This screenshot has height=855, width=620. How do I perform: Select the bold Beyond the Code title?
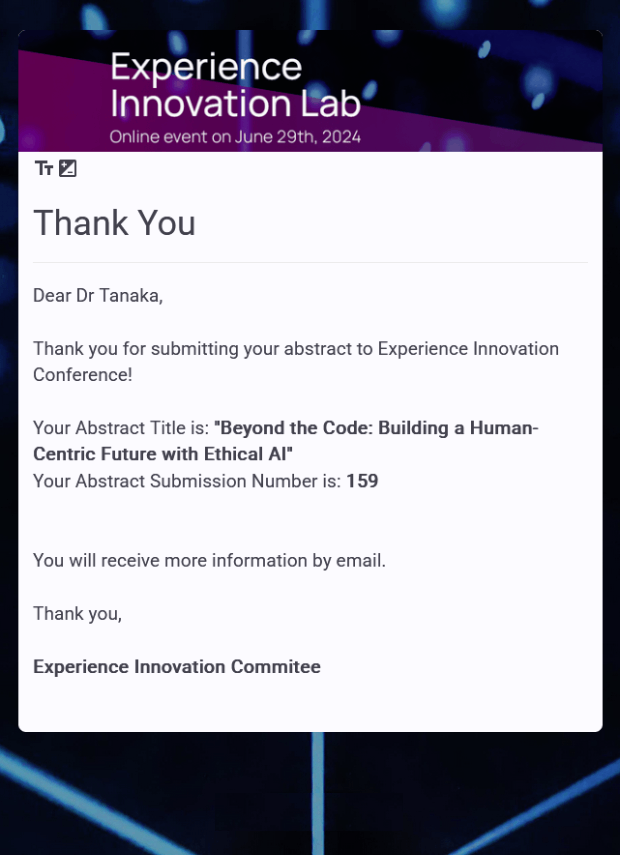pos(286,441)
